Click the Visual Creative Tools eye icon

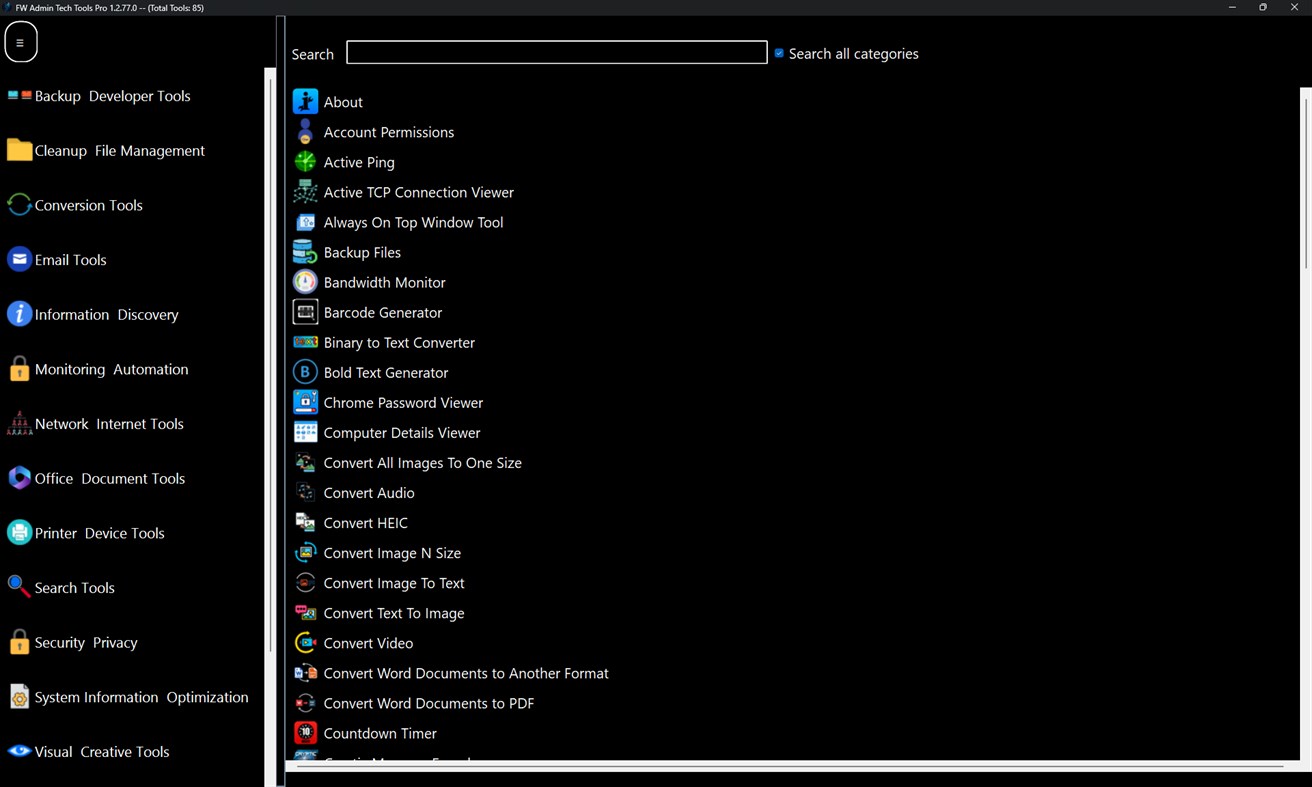(x=19, y=751)
